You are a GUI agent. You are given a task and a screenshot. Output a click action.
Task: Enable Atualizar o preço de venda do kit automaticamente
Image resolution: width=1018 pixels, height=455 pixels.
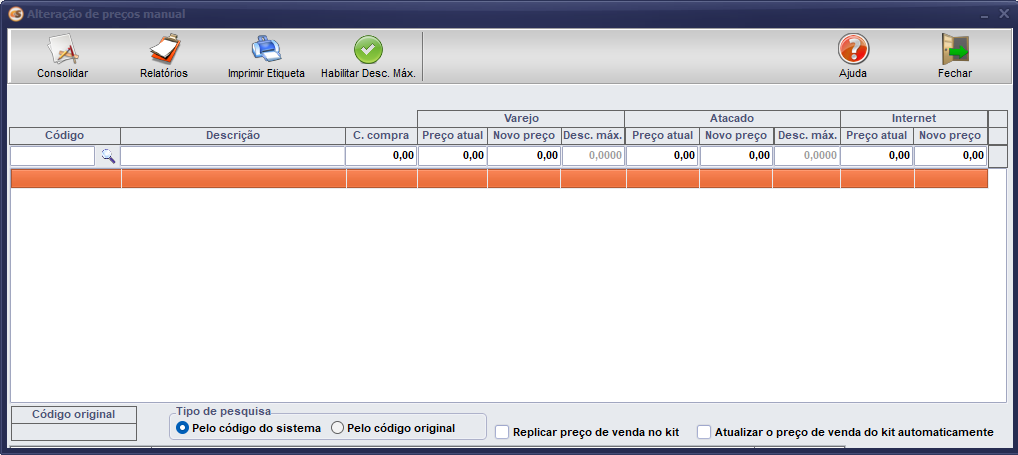pyautogui.click(x=704, y=432)
